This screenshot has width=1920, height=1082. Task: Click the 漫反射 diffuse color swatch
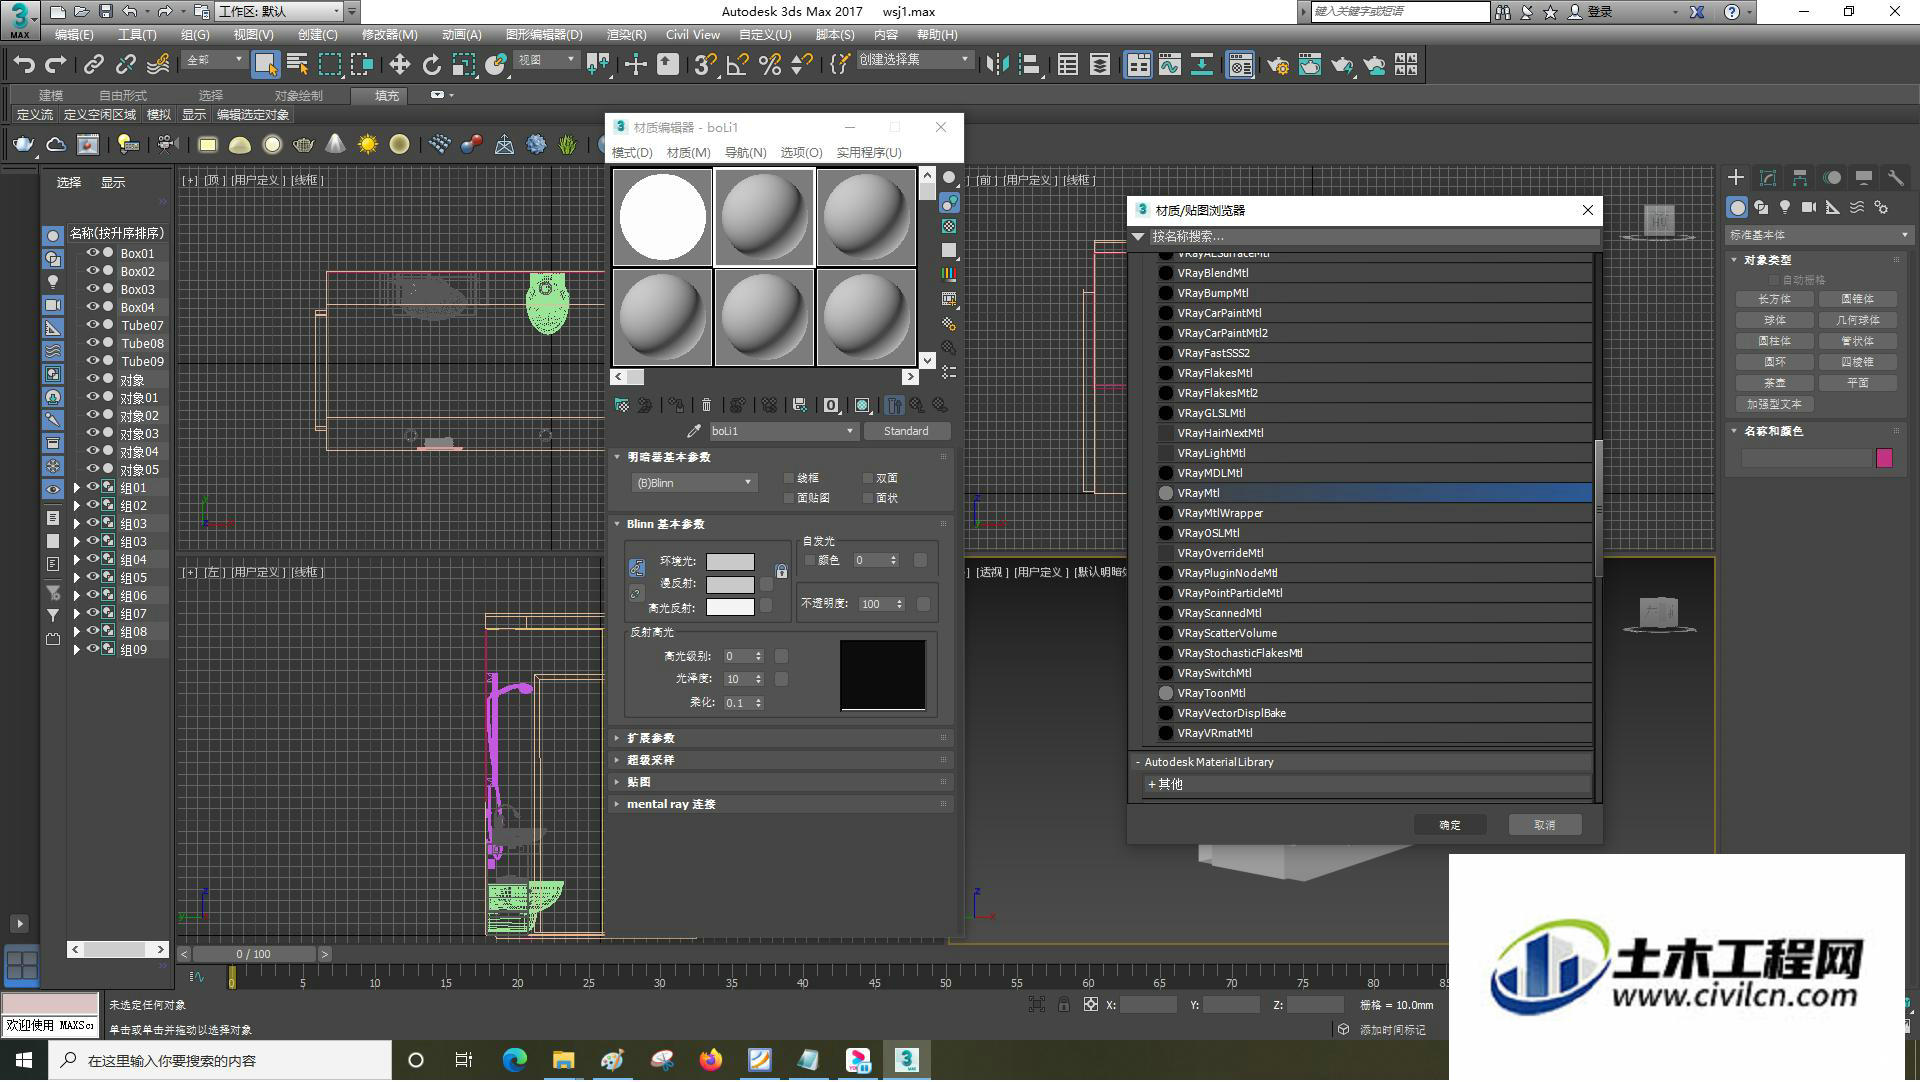pyautogui.click(x=730, y=585)
